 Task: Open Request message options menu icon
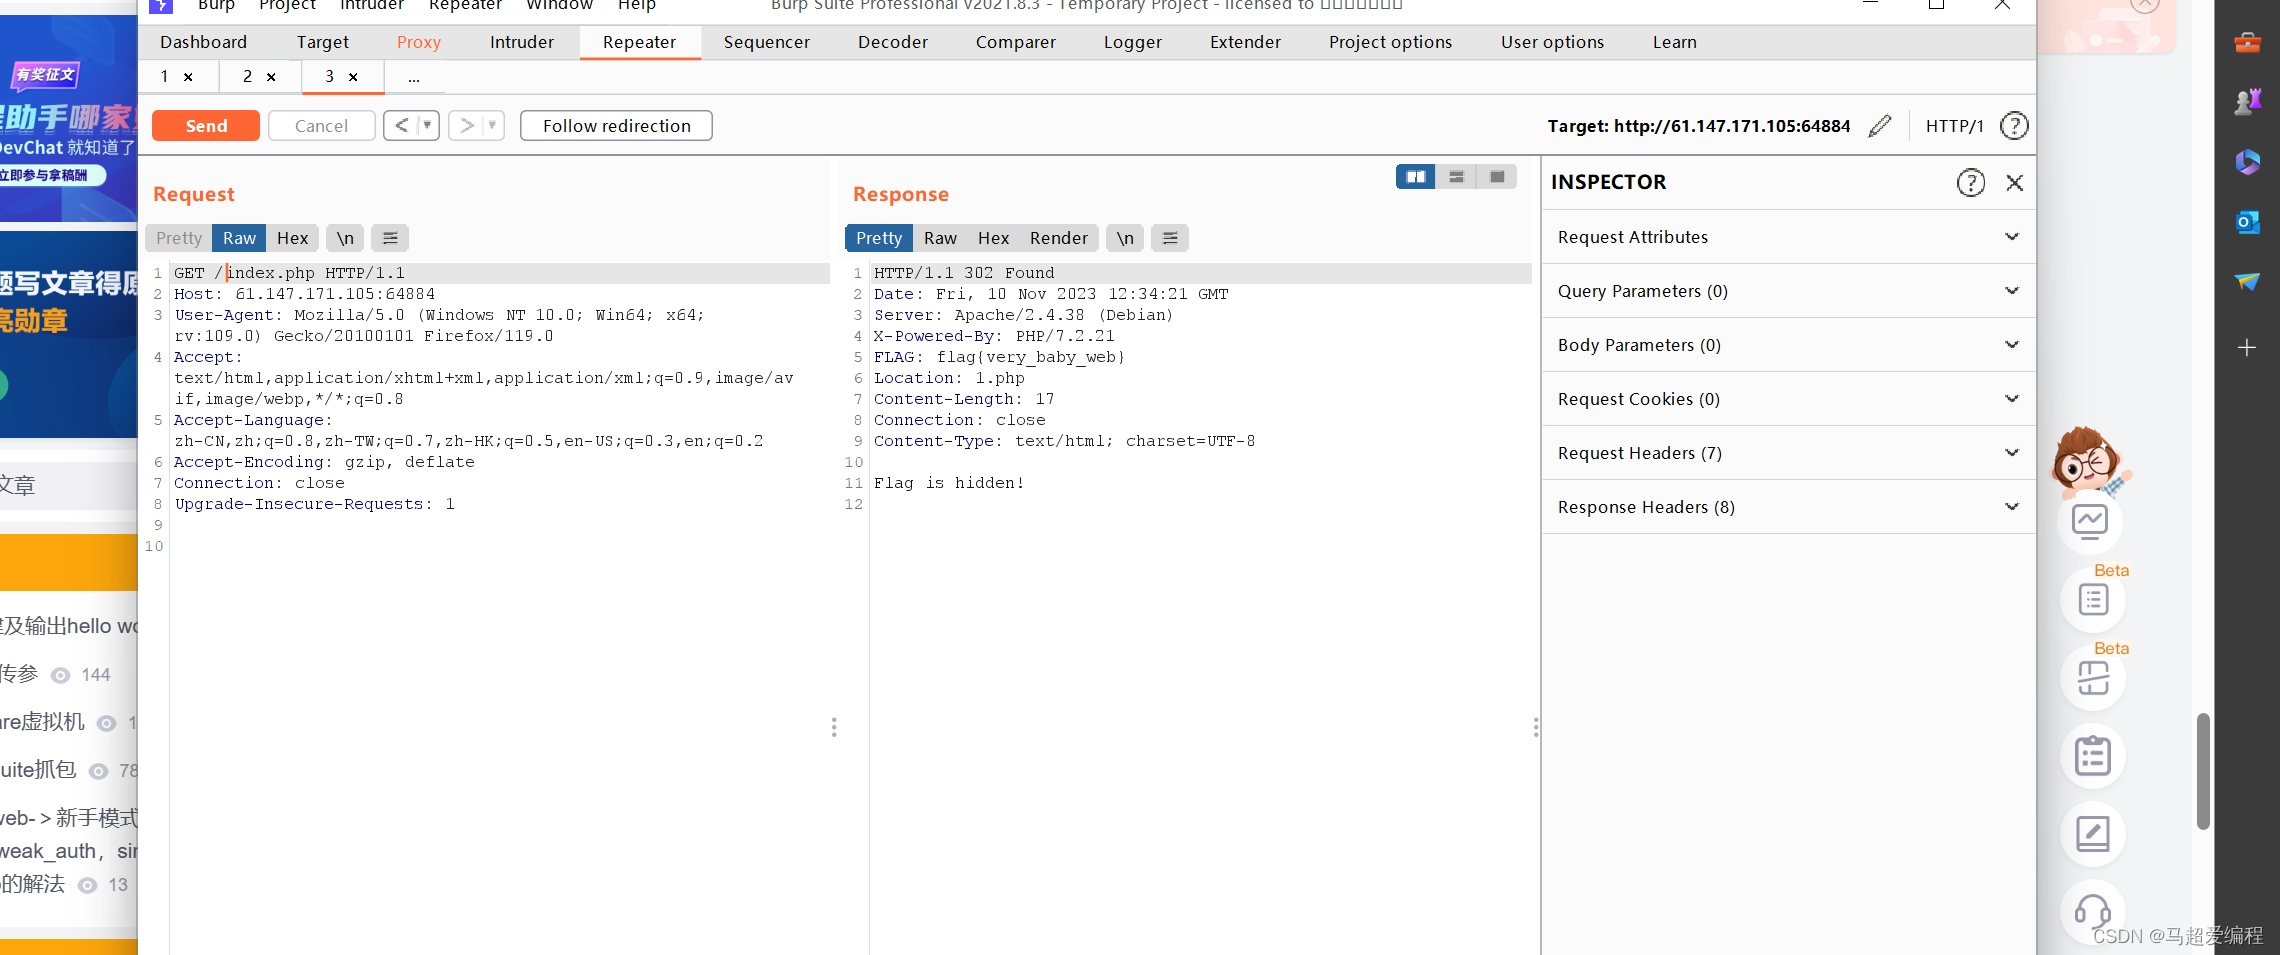[390, 238]
